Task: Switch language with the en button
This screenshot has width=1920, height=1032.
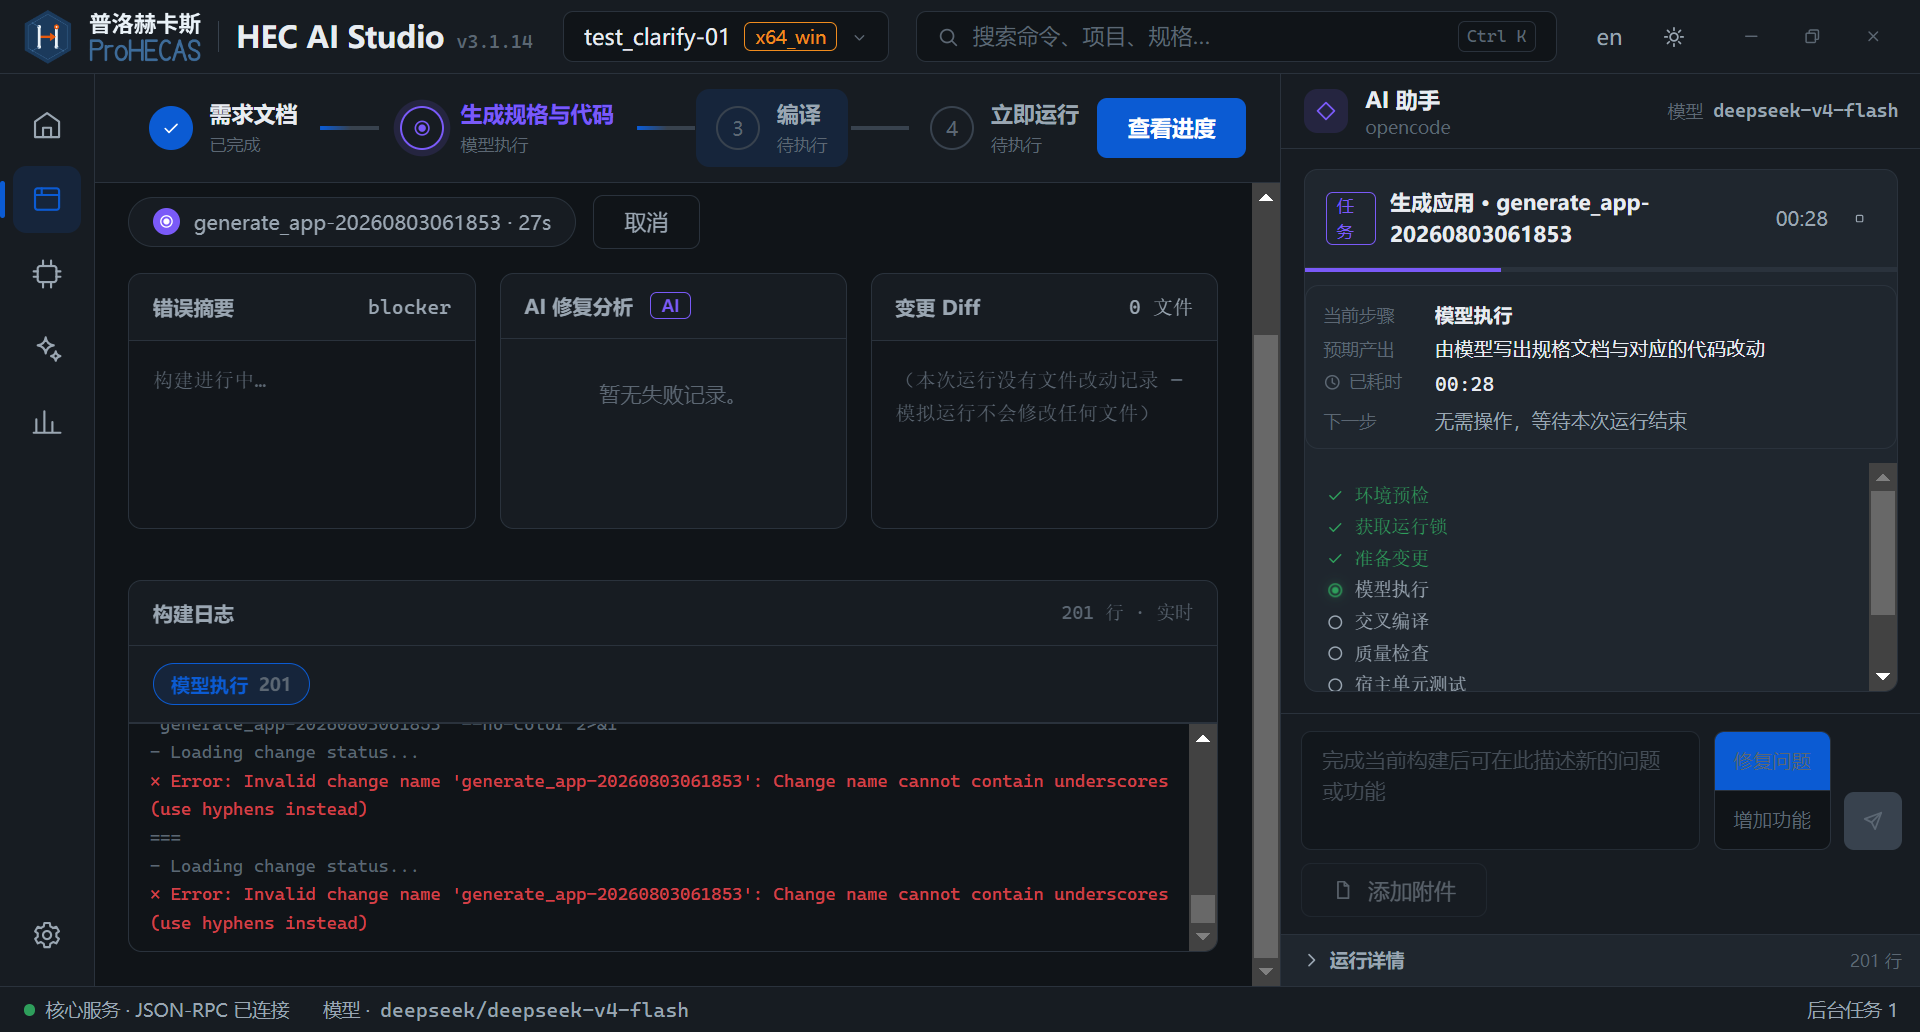Action: point(1609,37)
